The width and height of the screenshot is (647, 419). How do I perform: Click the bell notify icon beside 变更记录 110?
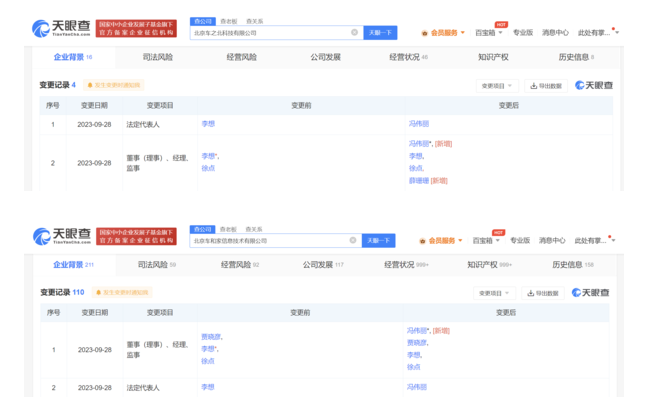pyautogui.click(x=98, y=292)
